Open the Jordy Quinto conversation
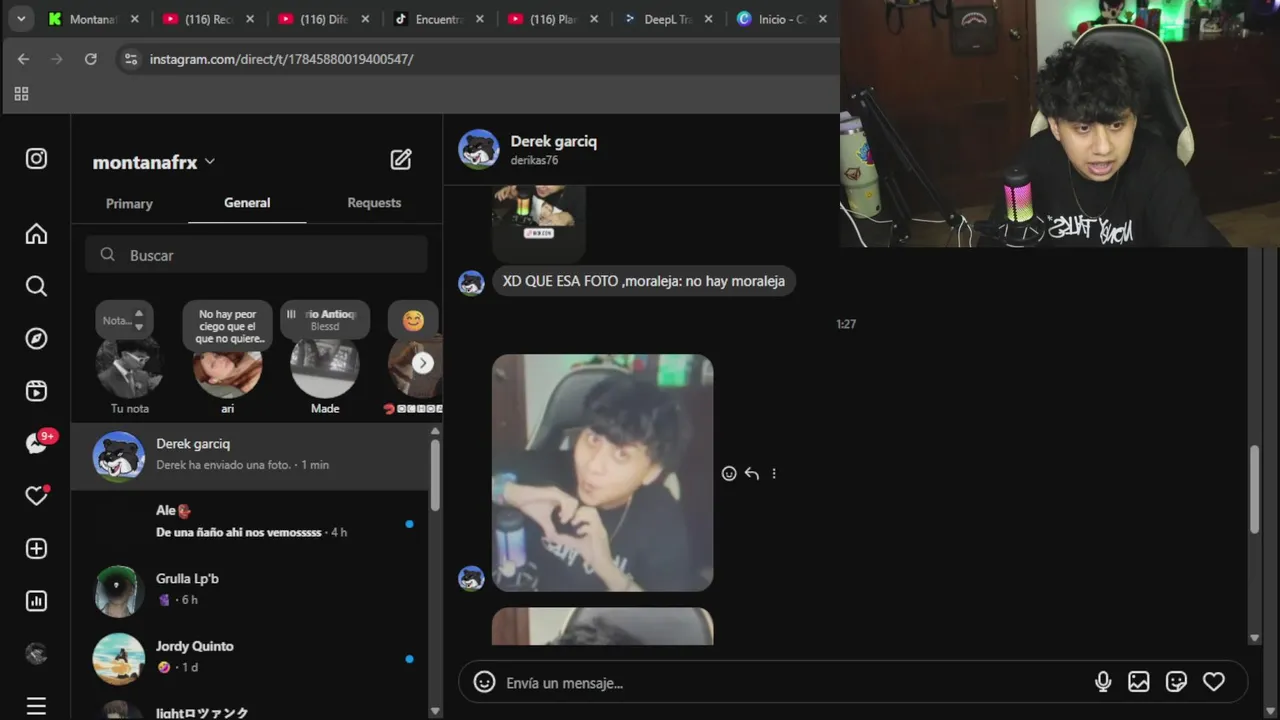 pyautogui.click(x=250, y=658)
